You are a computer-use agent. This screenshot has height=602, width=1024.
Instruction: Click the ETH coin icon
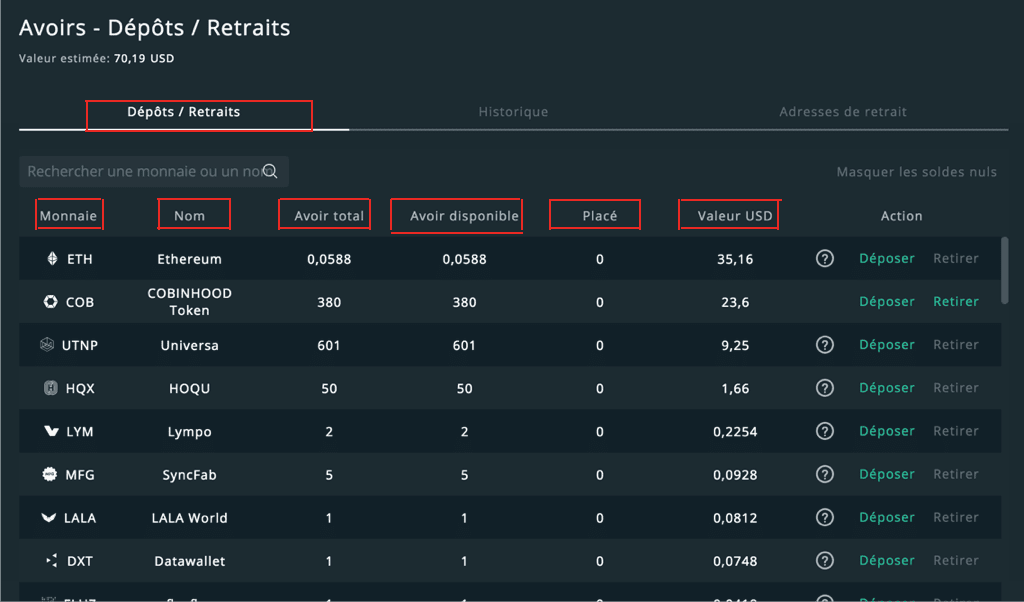click(52, 259)
